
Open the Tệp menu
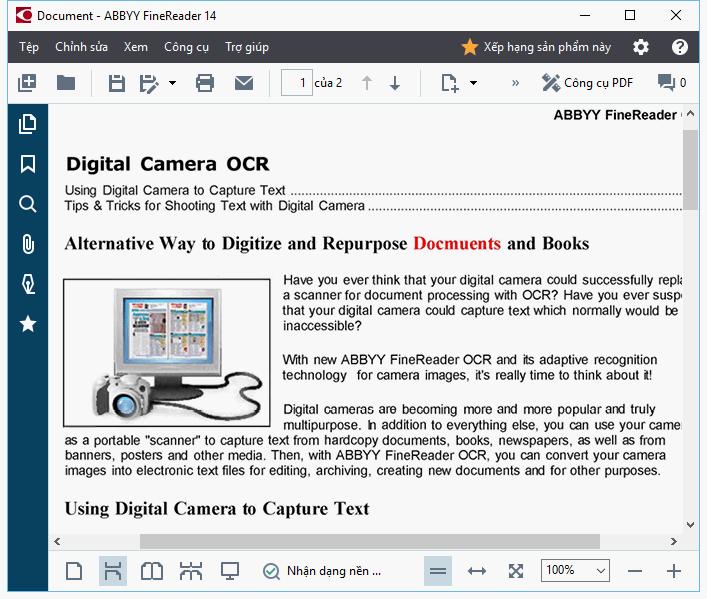[29, 47]
